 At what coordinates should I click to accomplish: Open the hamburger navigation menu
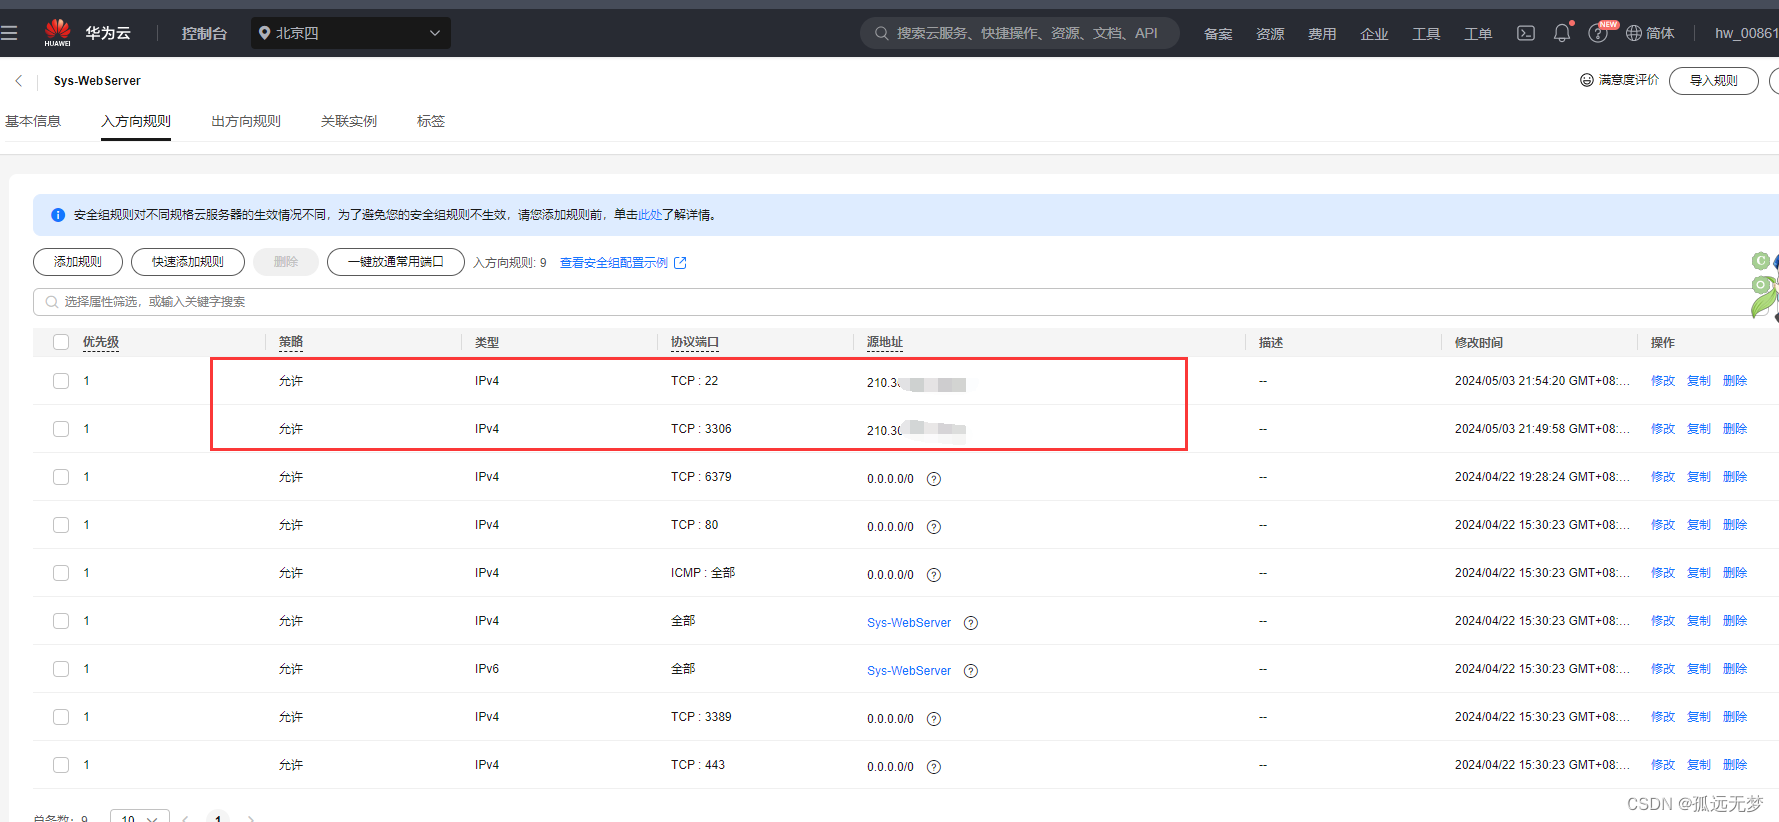(x=9, y=33)
